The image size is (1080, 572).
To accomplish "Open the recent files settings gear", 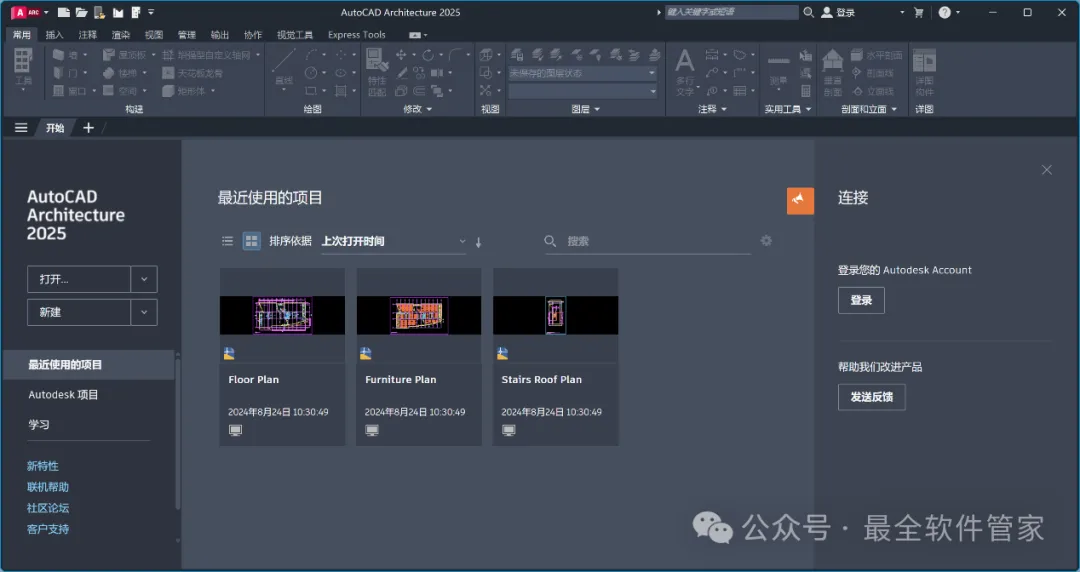I will click(766, 241).
